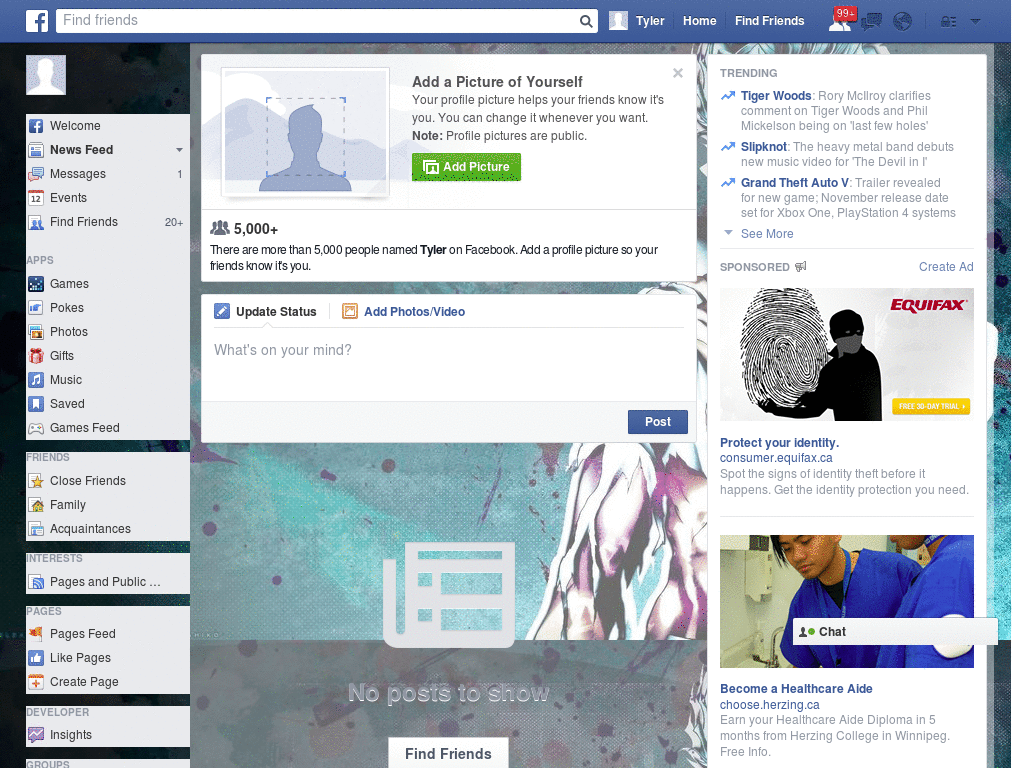Click the search magnifier icon
This screenshot has width=1024, height=768.
[586, 21]
